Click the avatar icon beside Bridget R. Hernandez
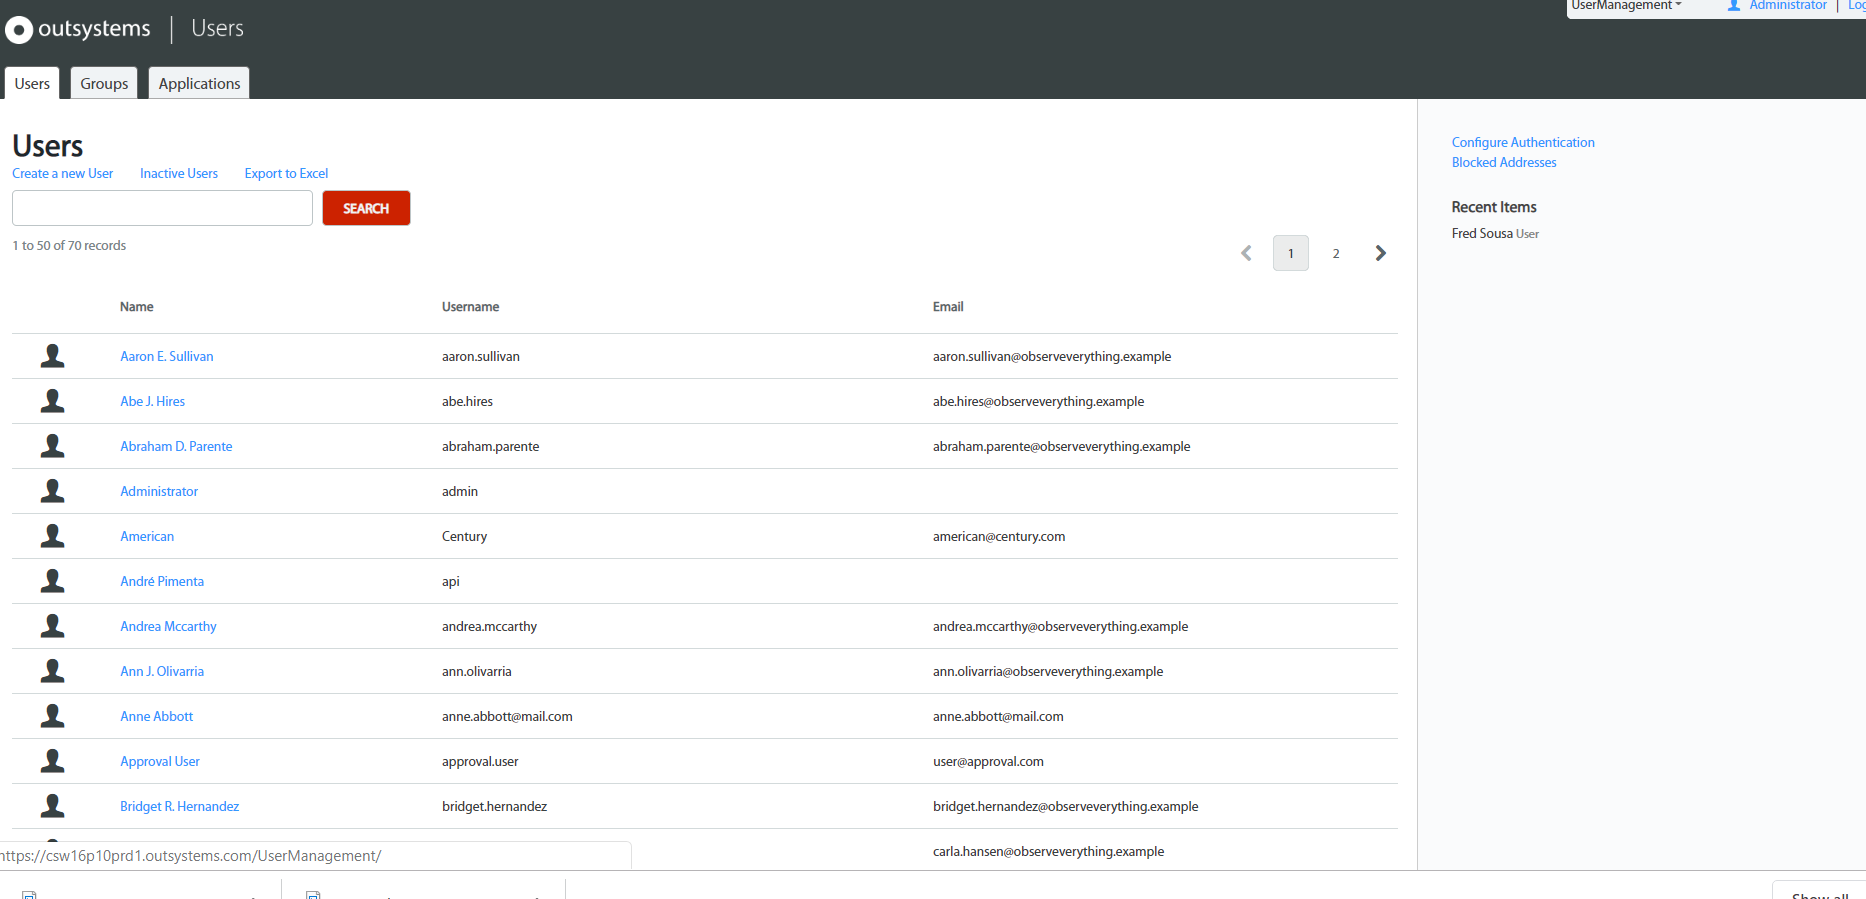Image resolution: width=1866 pixels, height=899 pixels. tap(53, 806)
